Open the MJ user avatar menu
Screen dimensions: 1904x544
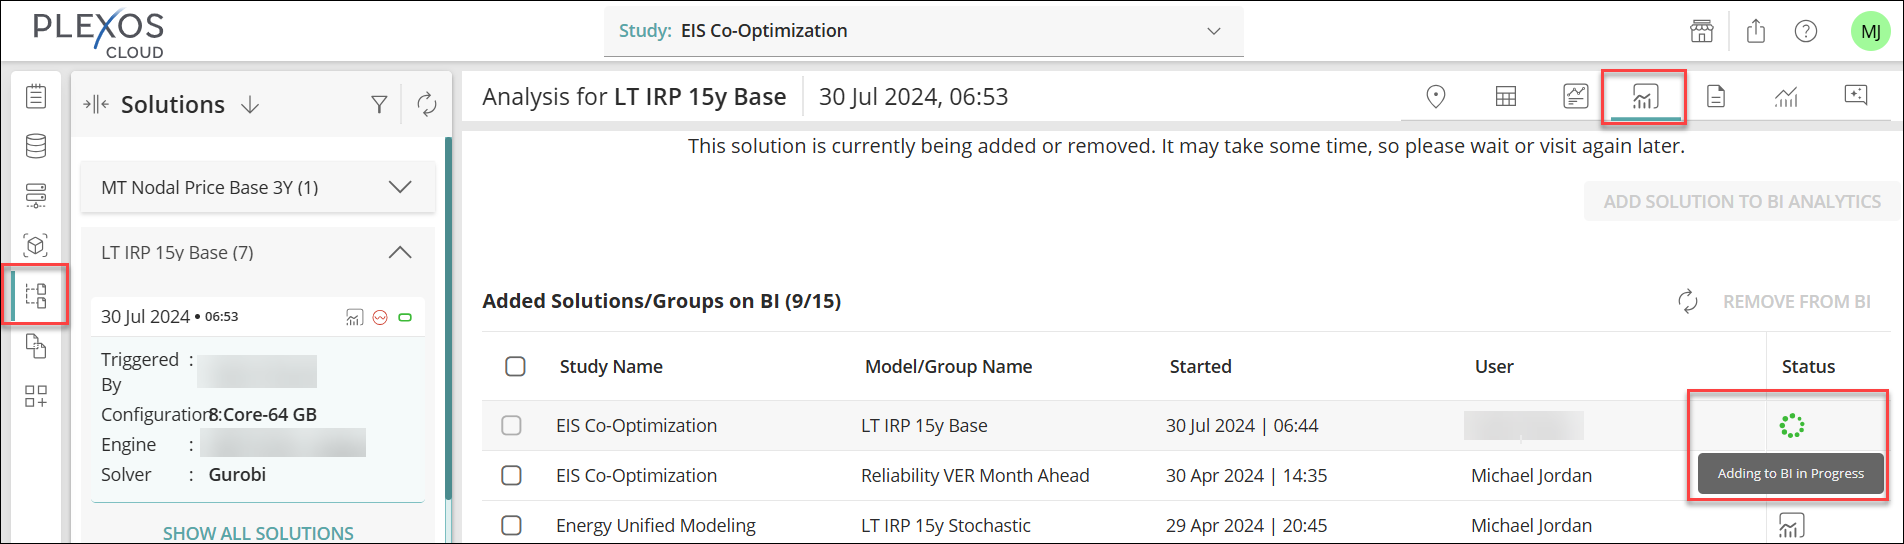[1871, 31]
